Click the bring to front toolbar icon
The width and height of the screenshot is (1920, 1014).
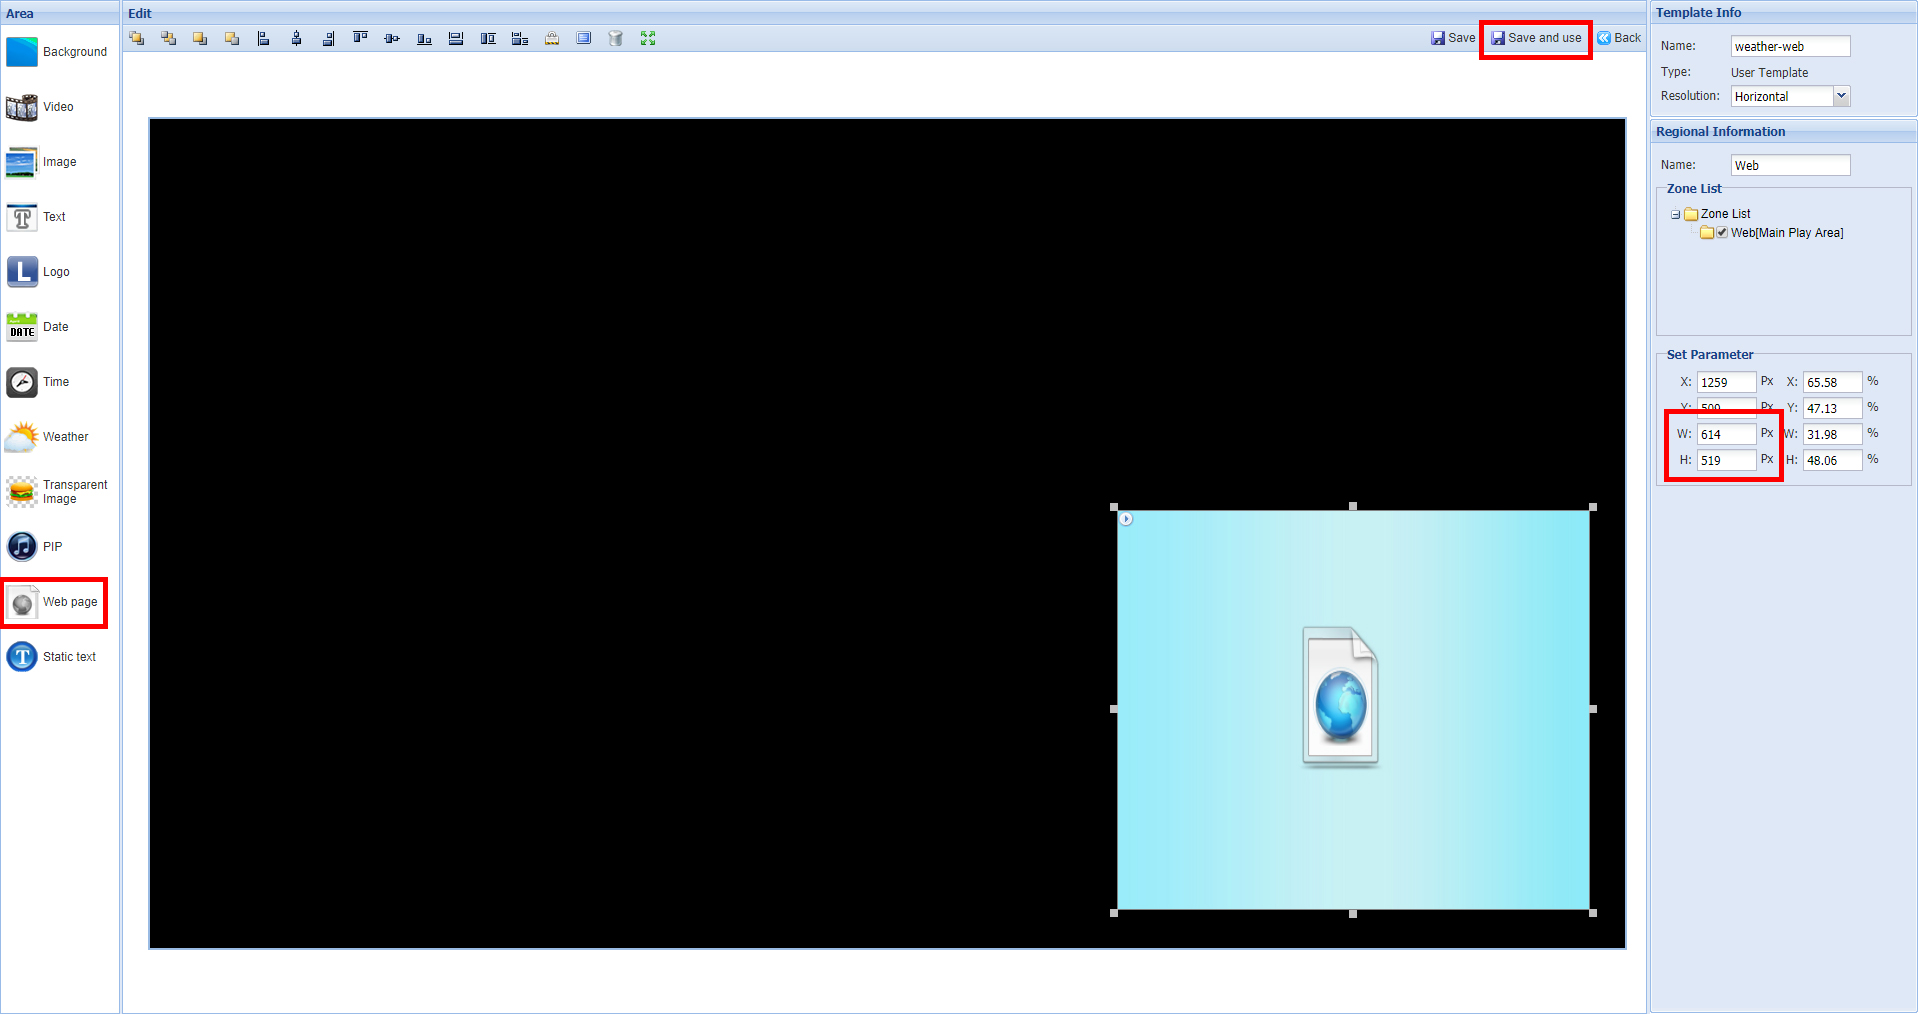(x=137, y=38)
